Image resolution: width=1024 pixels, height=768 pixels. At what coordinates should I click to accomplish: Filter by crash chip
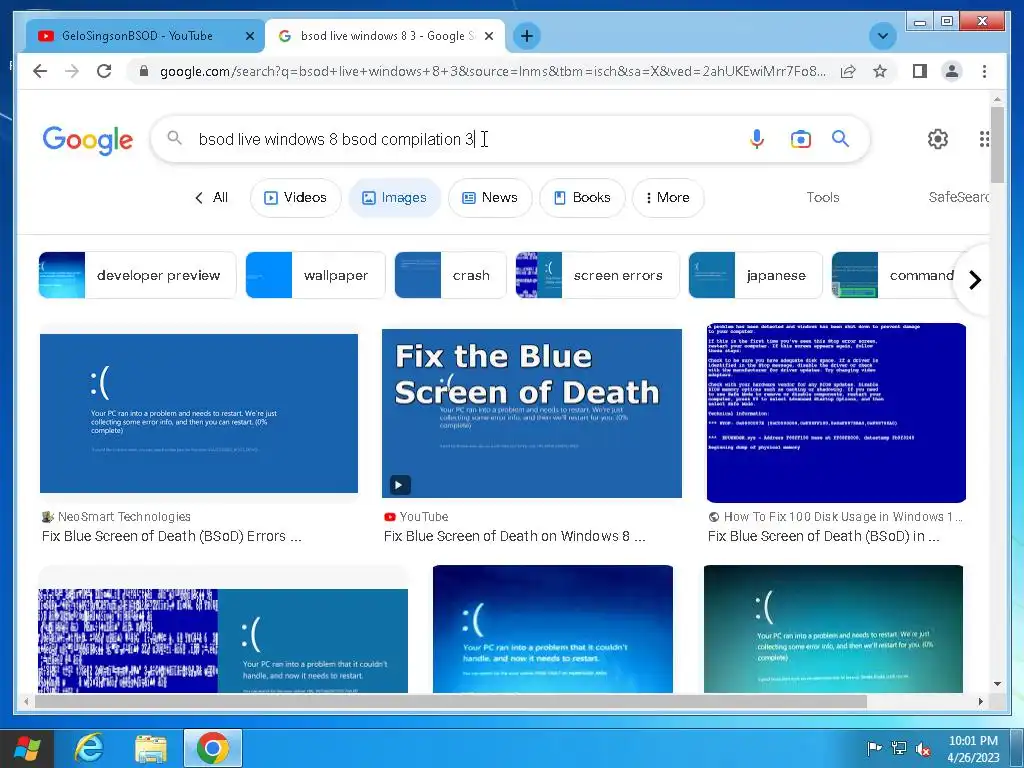450,275
